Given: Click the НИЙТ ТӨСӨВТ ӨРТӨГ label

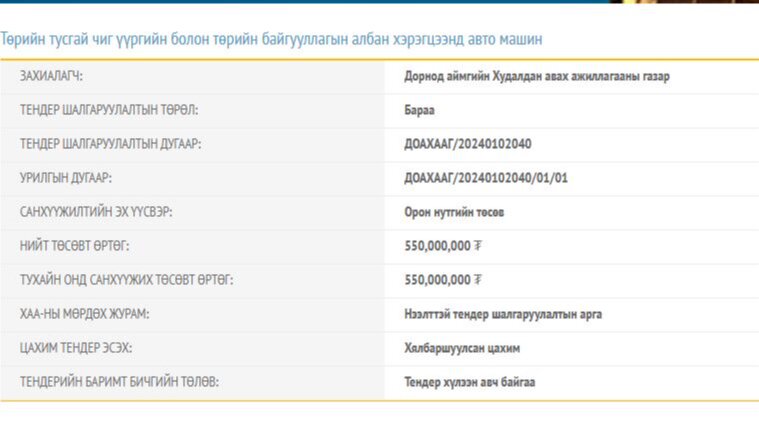Looking at the screenshot, I should [75, 246].
